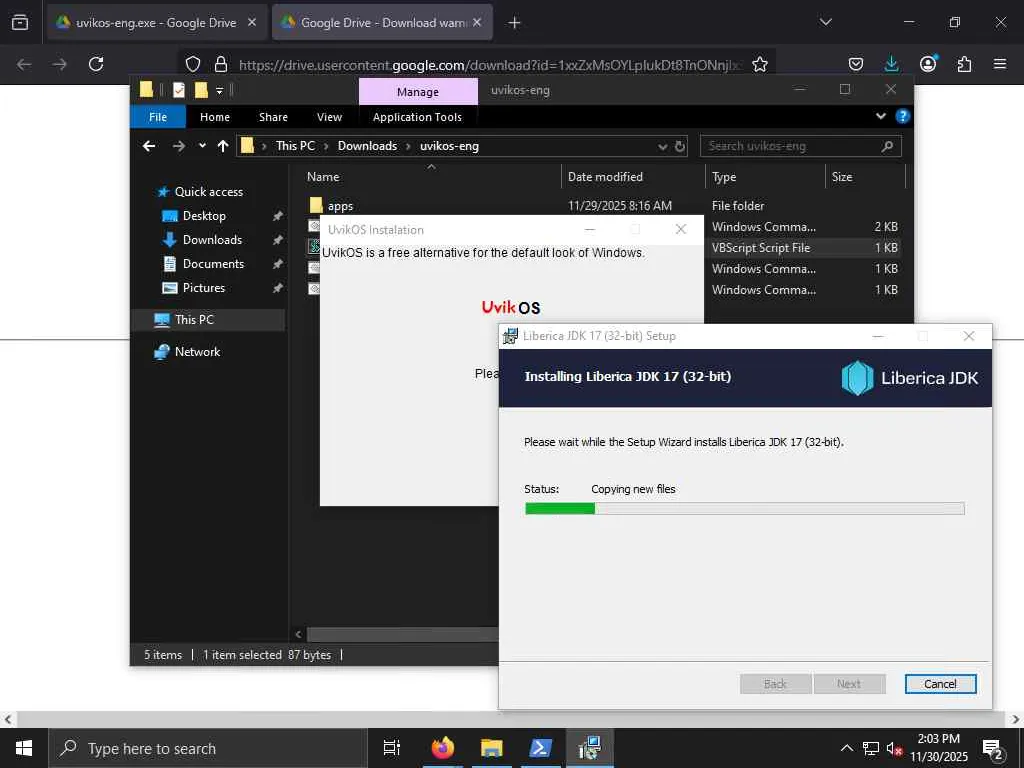Click the muted volume tray icon
The width and height of the screenshot is (1024, 768).
point(894,748)
